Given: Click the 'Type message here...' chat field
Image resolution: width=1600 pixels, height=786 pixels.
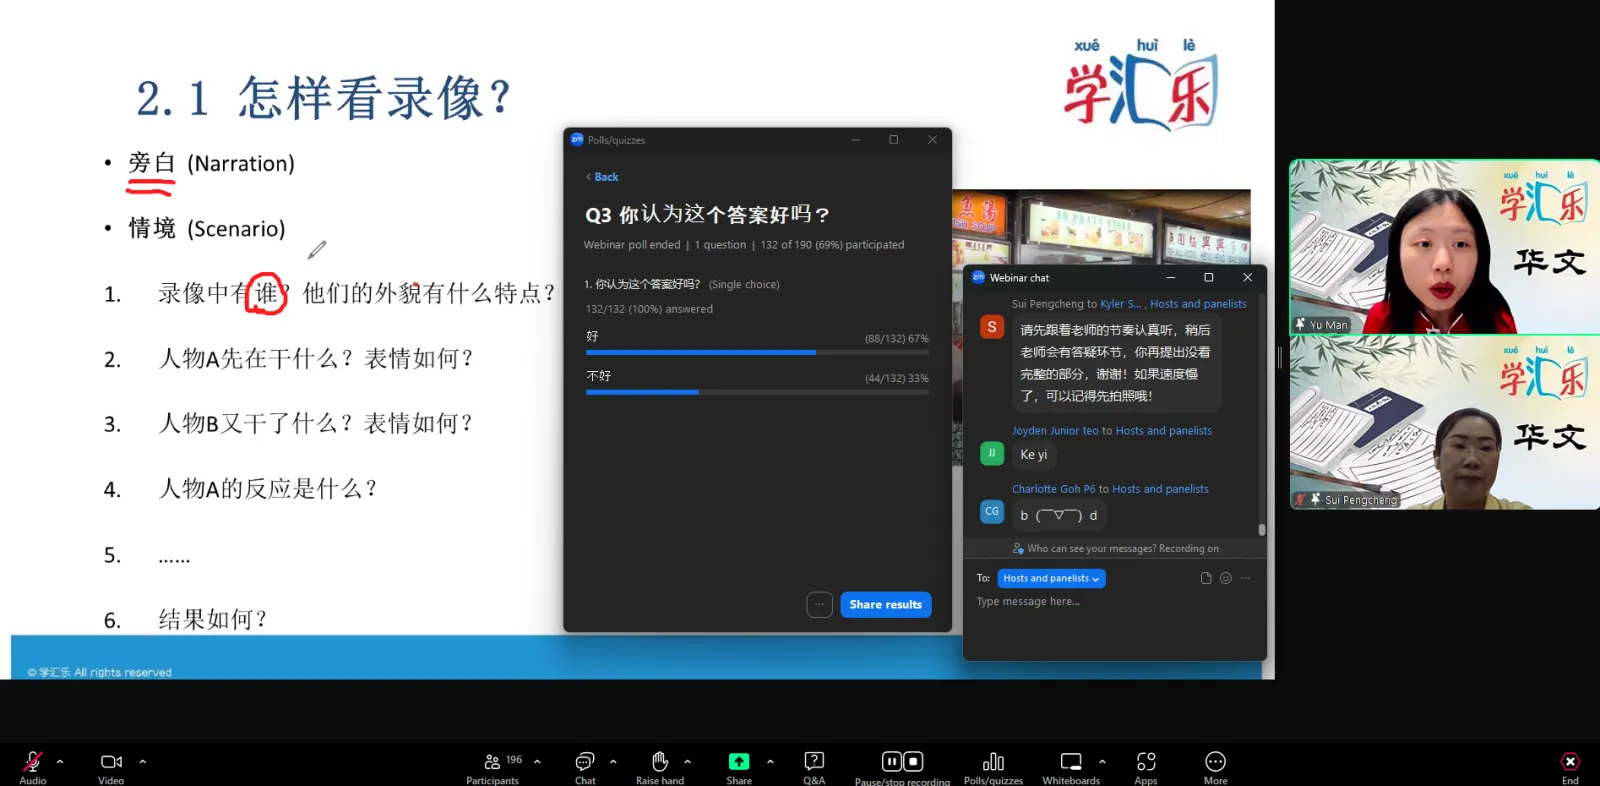Looking at the screenshot, I should pos(1113,602).
